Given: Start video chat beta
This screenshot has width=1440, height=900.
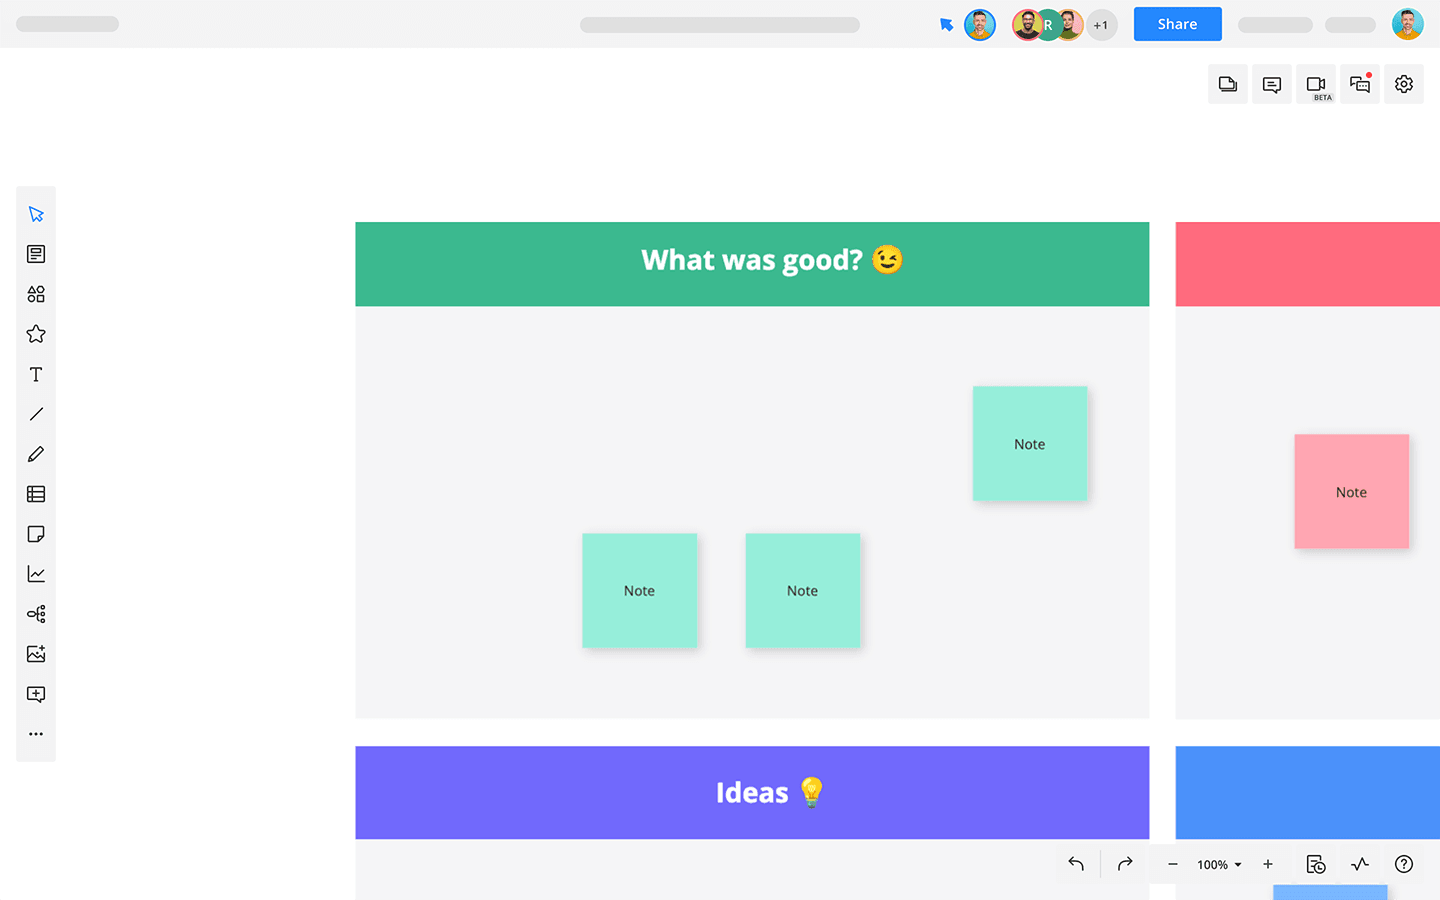Looking at the screenshot, I should coord(1316,85).
